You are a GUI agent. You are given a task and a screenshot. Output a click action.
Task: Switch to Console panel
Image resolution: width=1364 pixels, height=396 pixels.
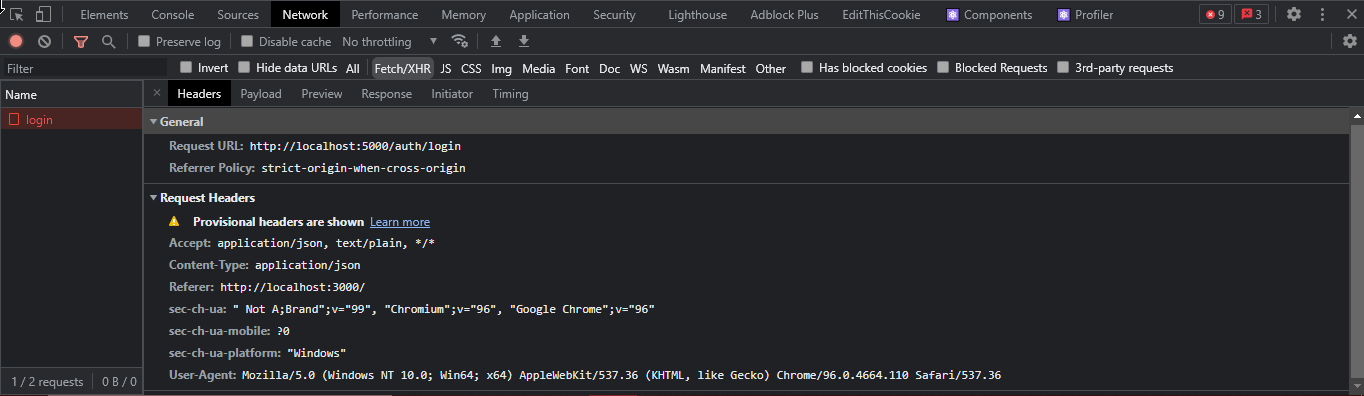click(173, 14)
